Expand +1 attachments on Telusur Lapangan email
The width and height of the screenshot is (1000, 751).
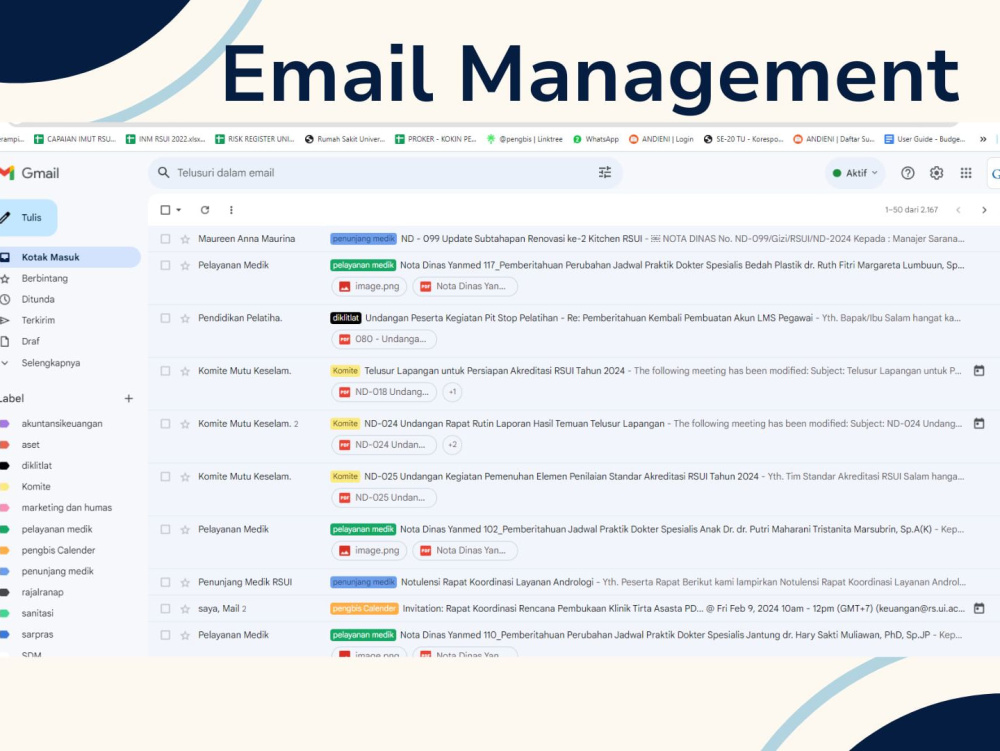452,392
